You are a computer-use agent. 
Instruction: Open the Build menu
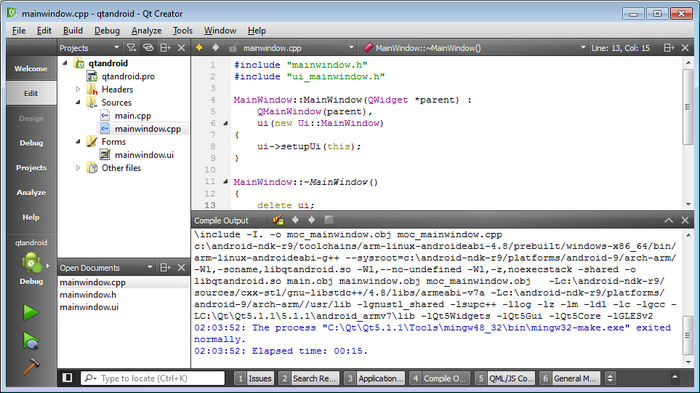pyautogui.click(x=73, y=30)
